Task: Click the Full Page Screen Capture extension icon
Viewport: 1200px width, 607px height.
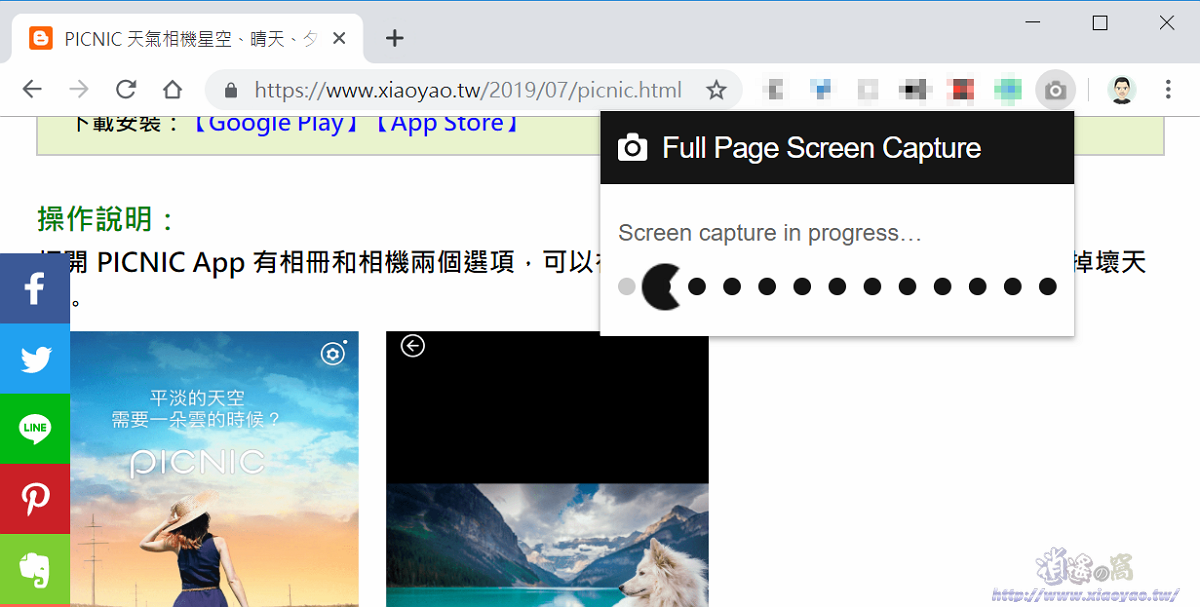Action: tap(1055, 91)
